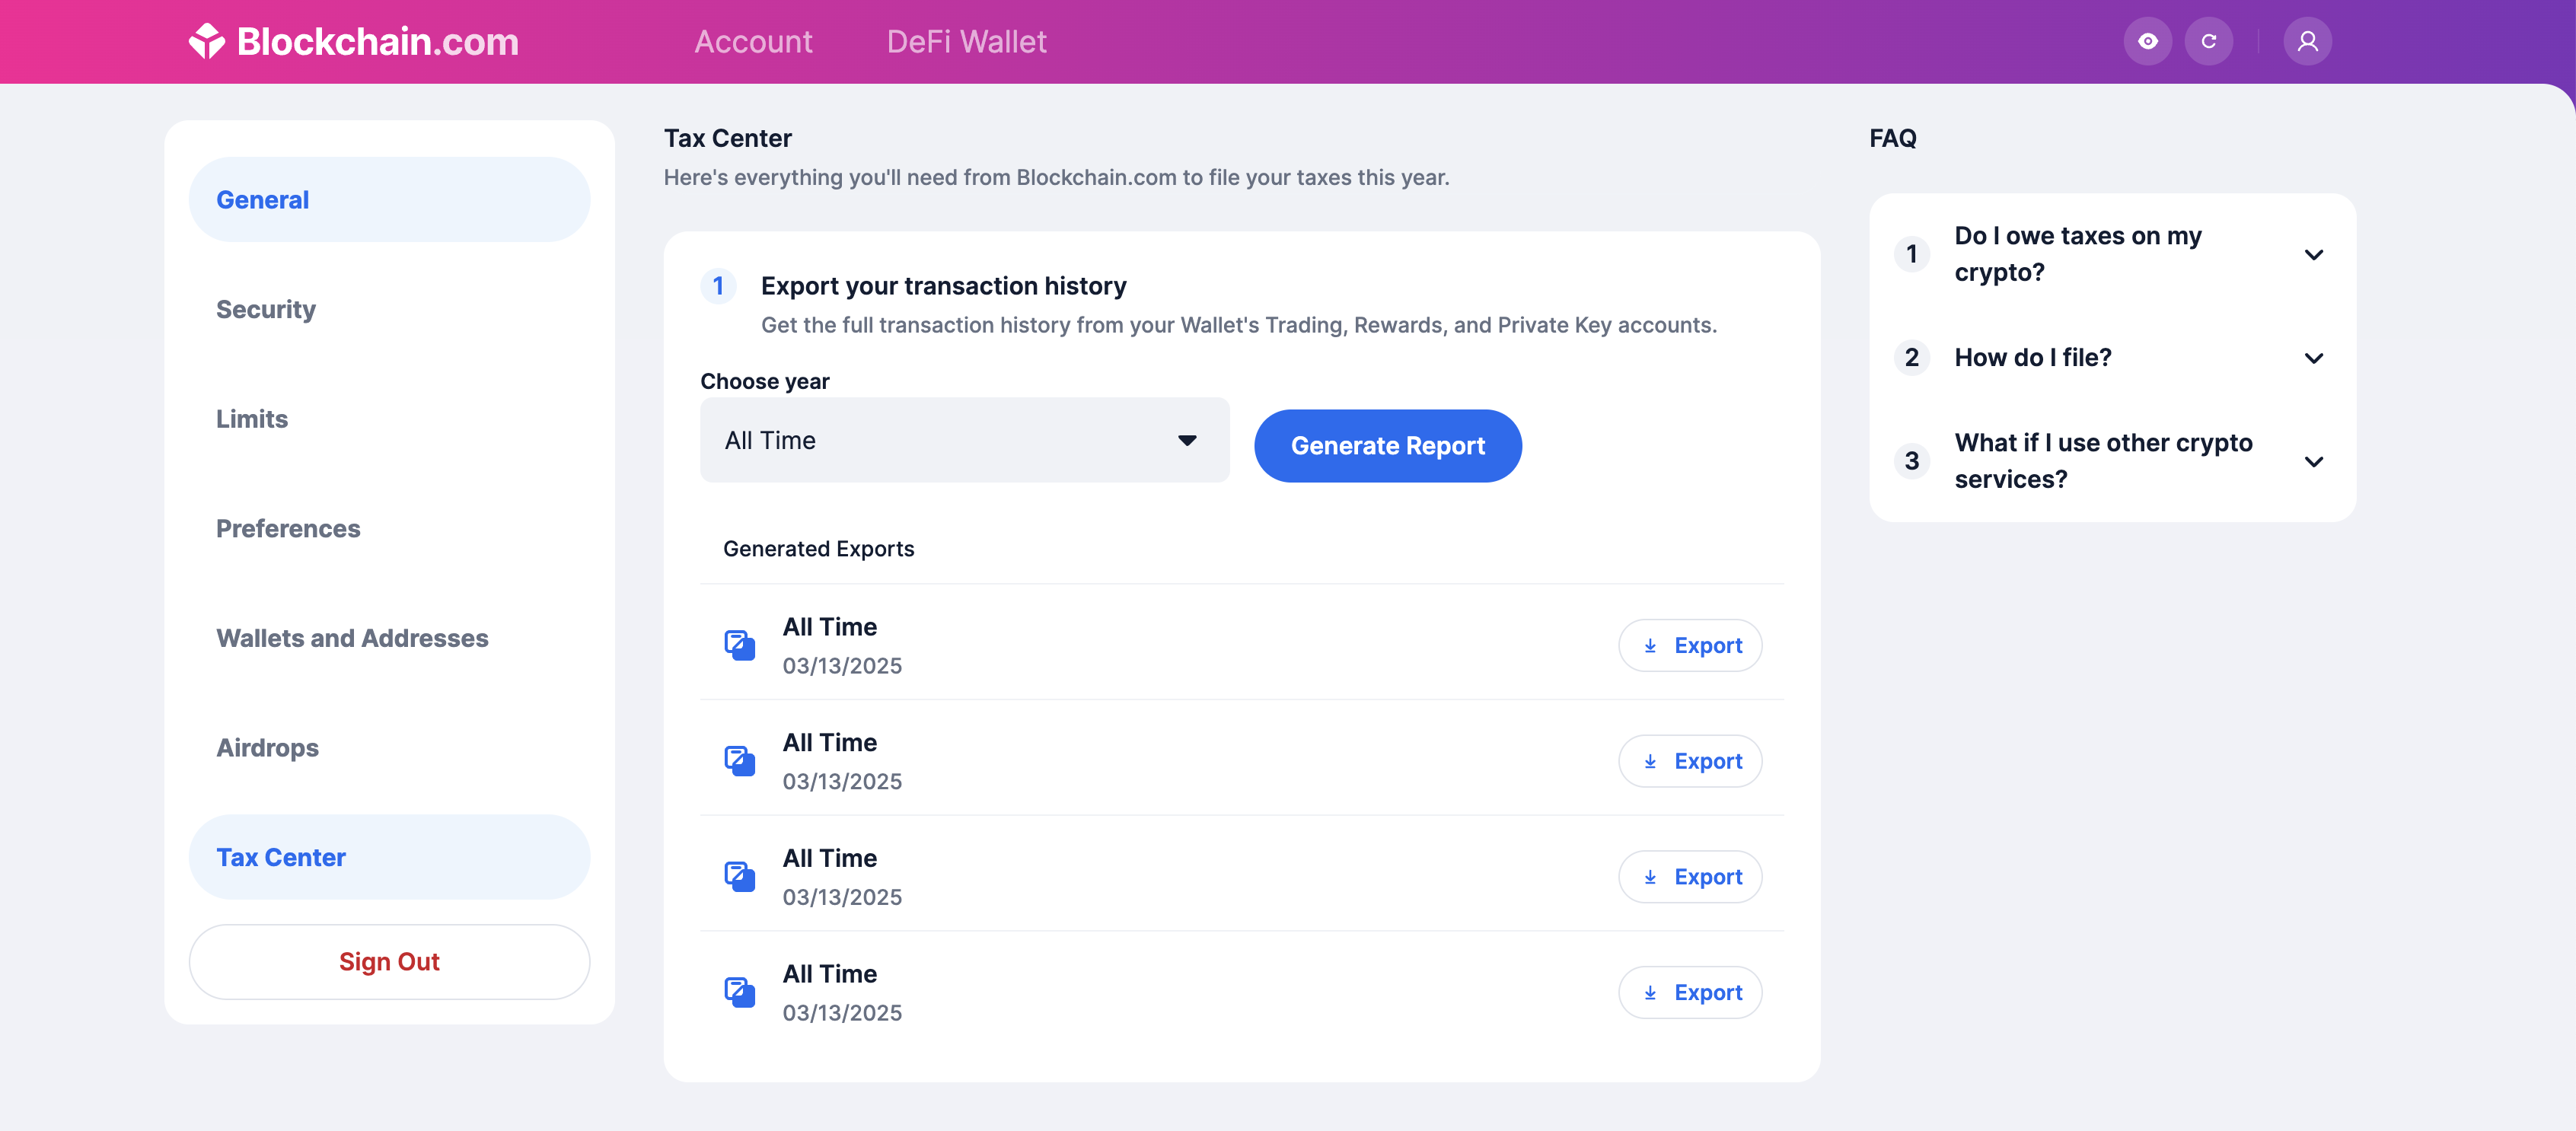Expand the "How do I file?" question
This screenshot has width=2576, height=1131.
click(x=2112, y=357)
